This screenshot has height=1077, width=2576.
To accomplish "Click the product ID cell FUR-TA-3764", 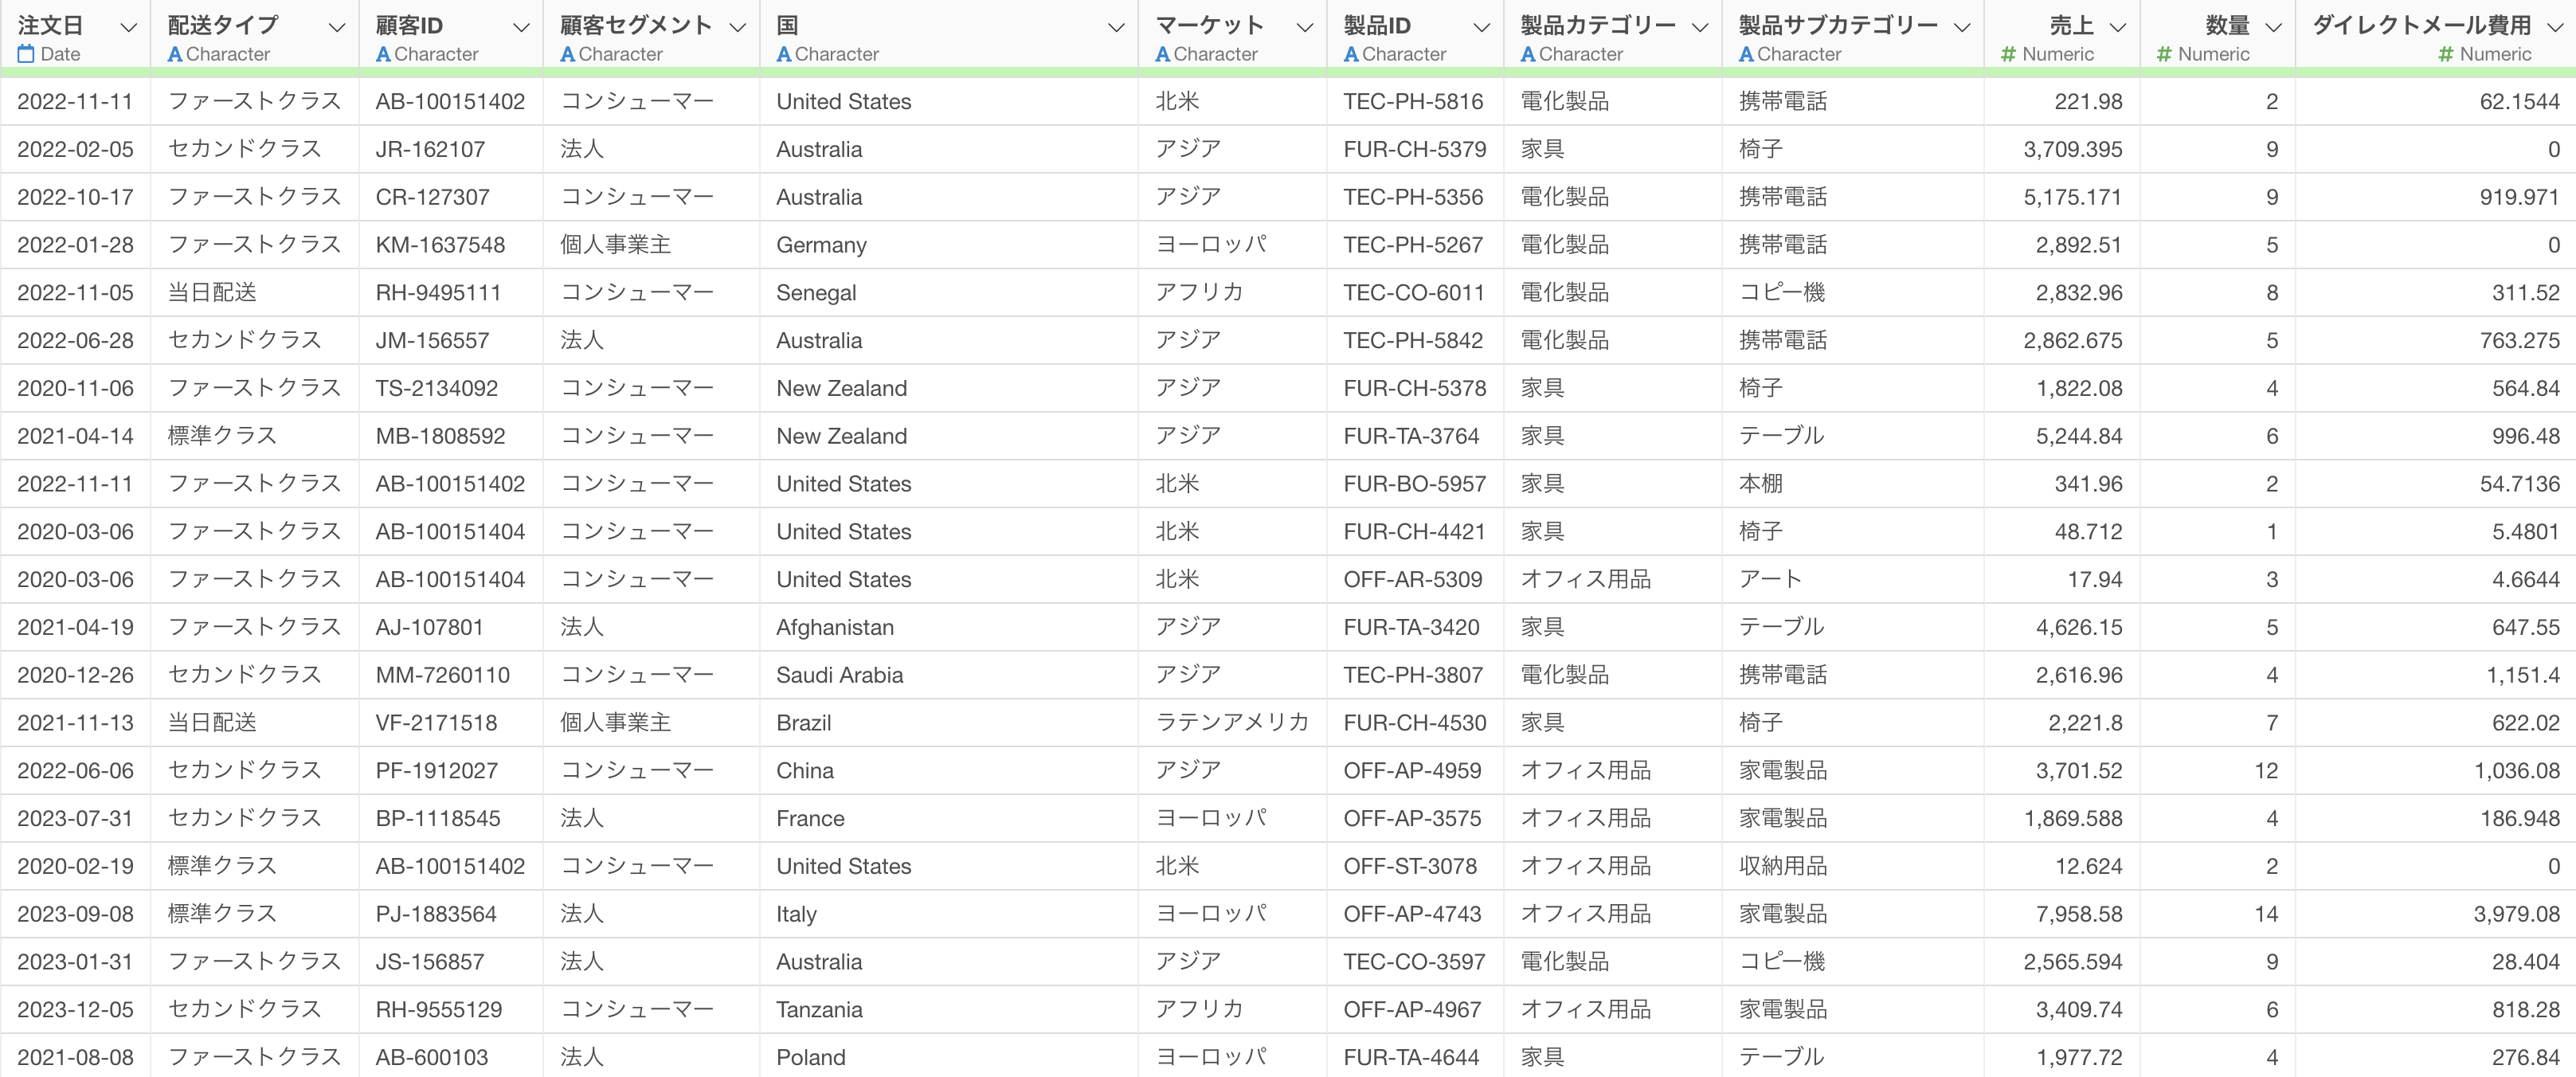I will pos(1411,436).
